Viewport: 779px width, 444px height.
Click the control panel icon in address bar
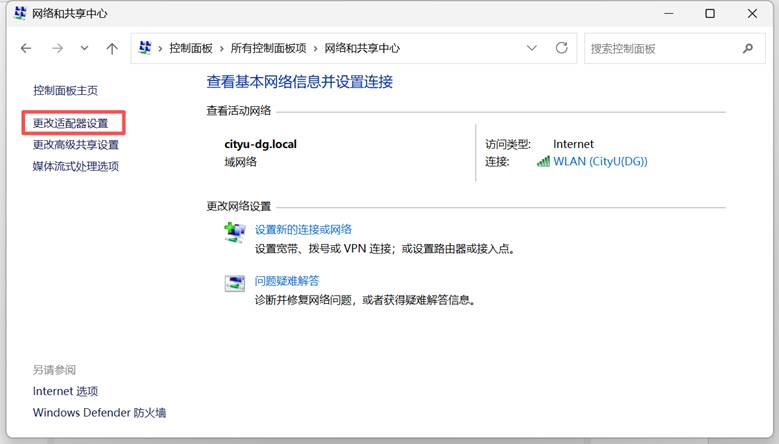coord(146,48)
